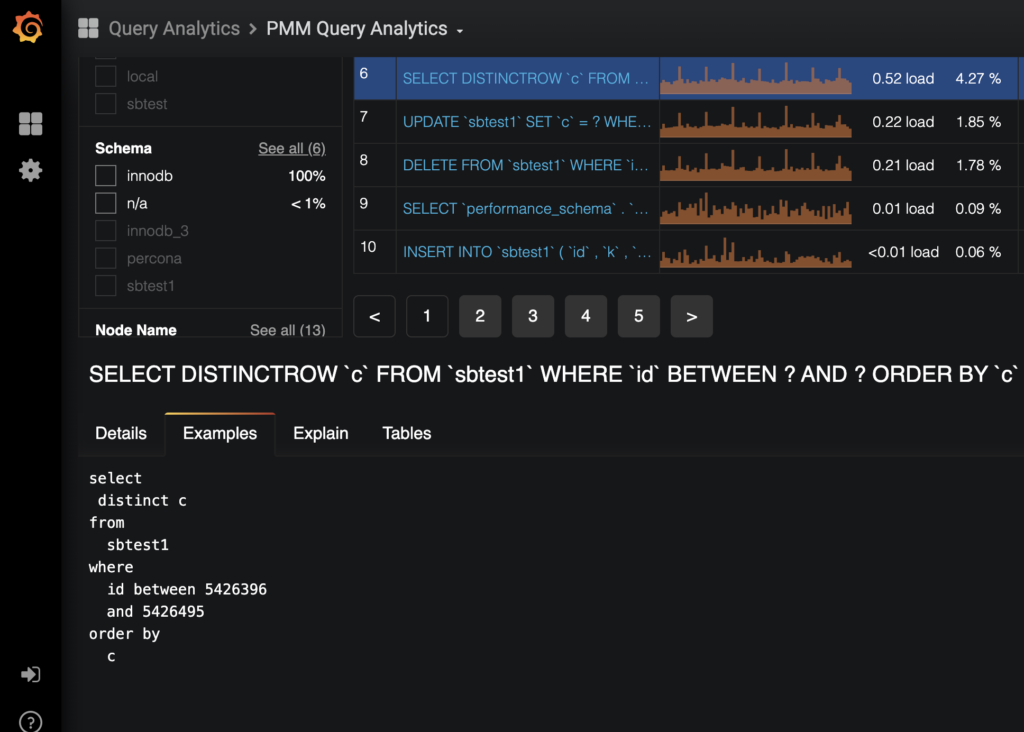Click the 1.78 % value
The height and width of the screenshot is (732, 1024).
[978, 165]
